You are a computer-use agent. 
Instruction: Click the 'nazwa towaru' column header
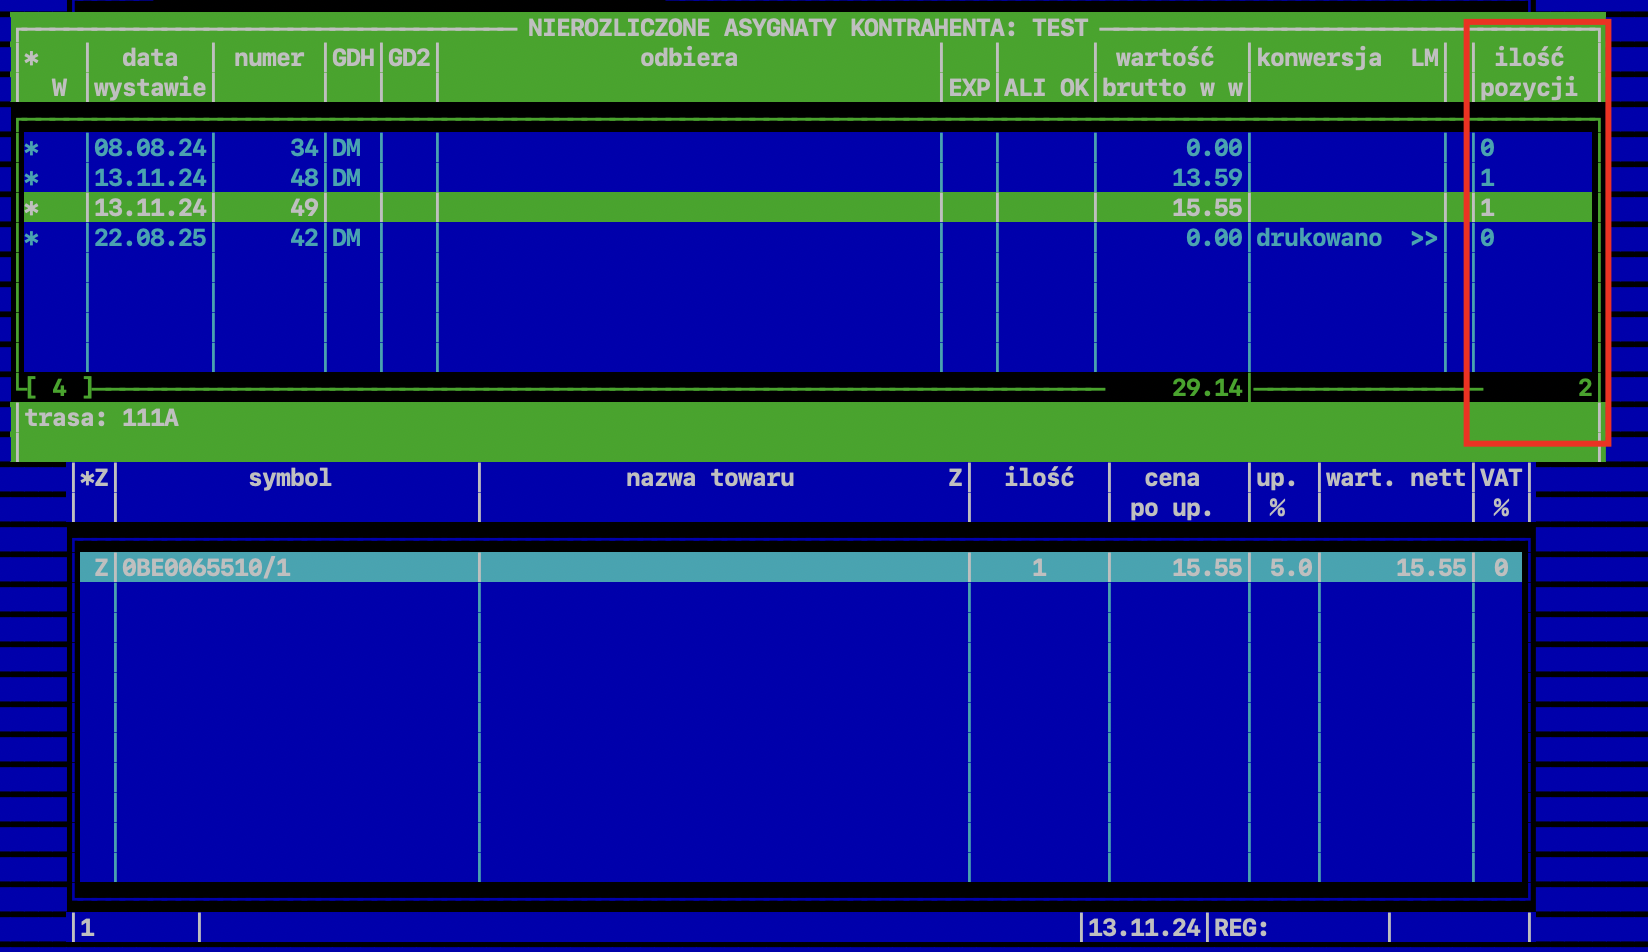[710, 478]
